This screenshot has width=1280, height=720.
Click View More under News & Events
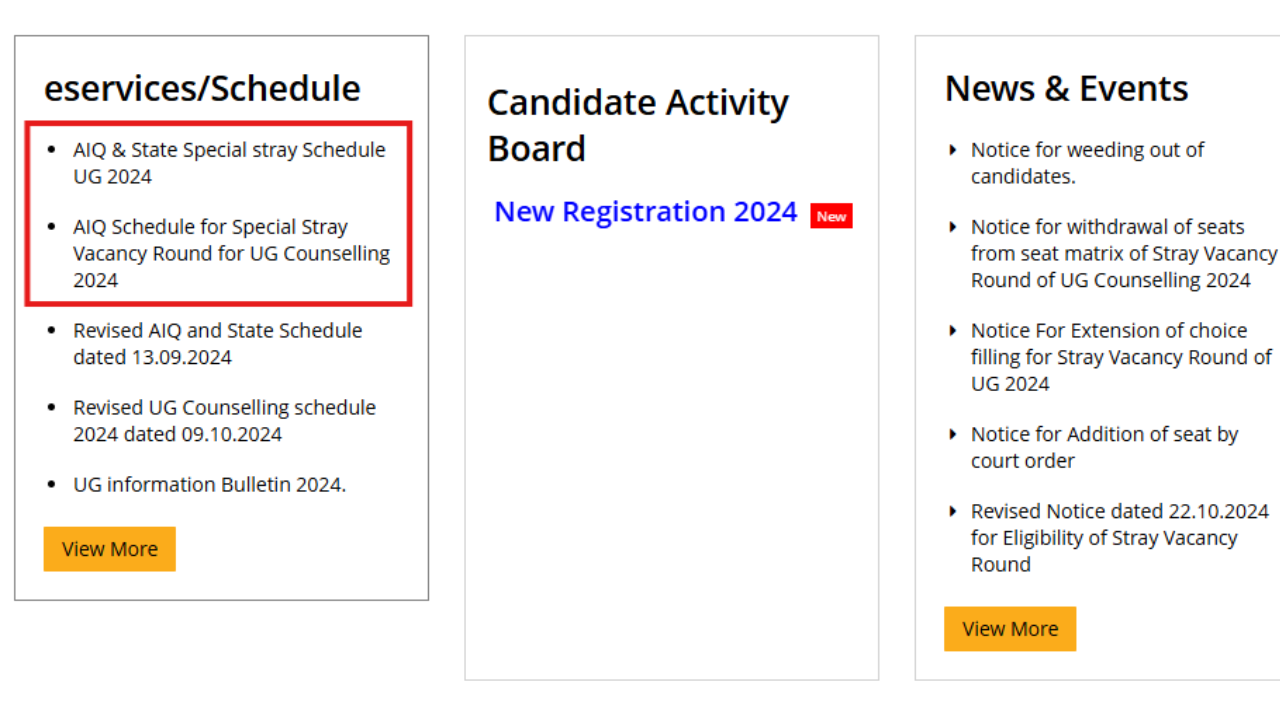pyautogui.click(x=1009, y=628)
